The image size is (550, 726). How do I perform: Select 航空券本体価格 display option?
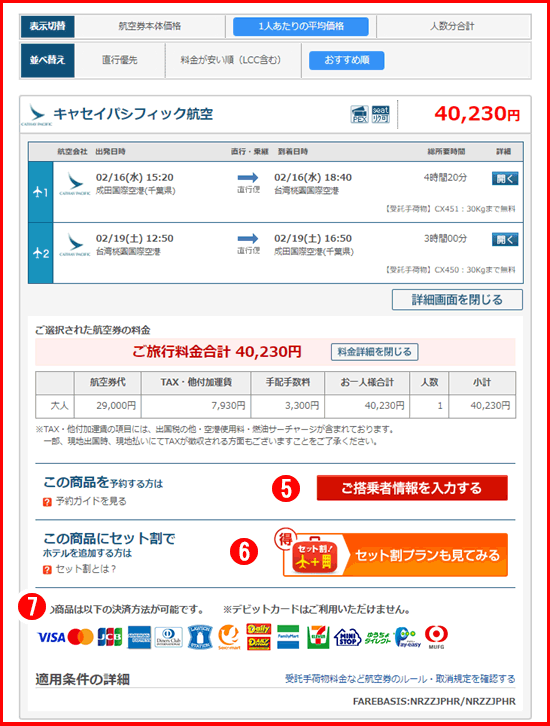tap(150, 26)
